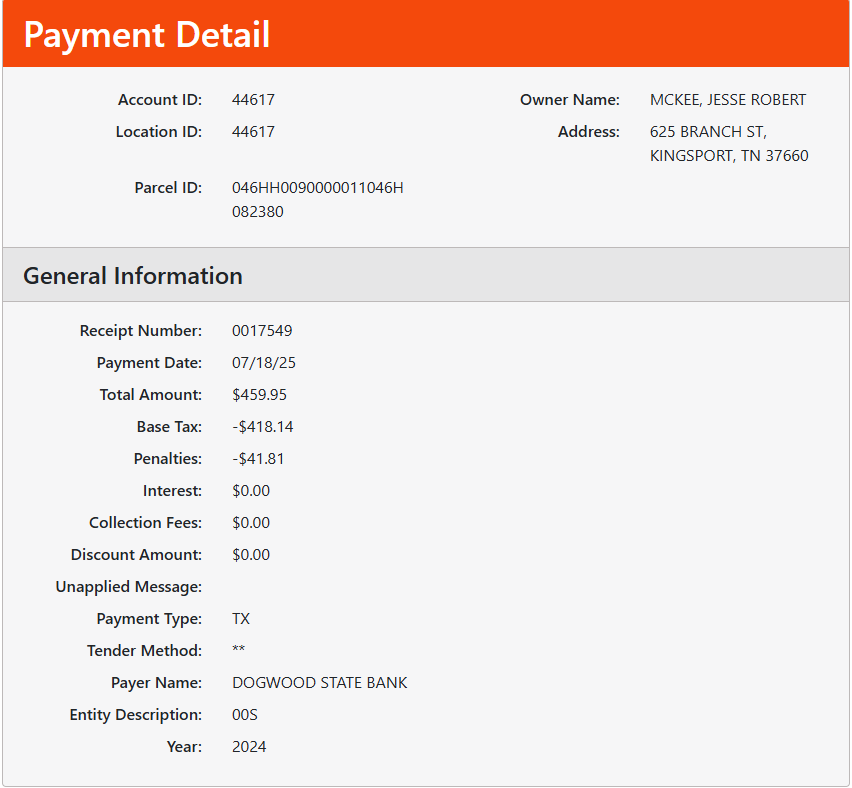This screenshot has width=852, height=788.
Task: Click the 625 BRANCH ST address line
Action: point(708,132)
